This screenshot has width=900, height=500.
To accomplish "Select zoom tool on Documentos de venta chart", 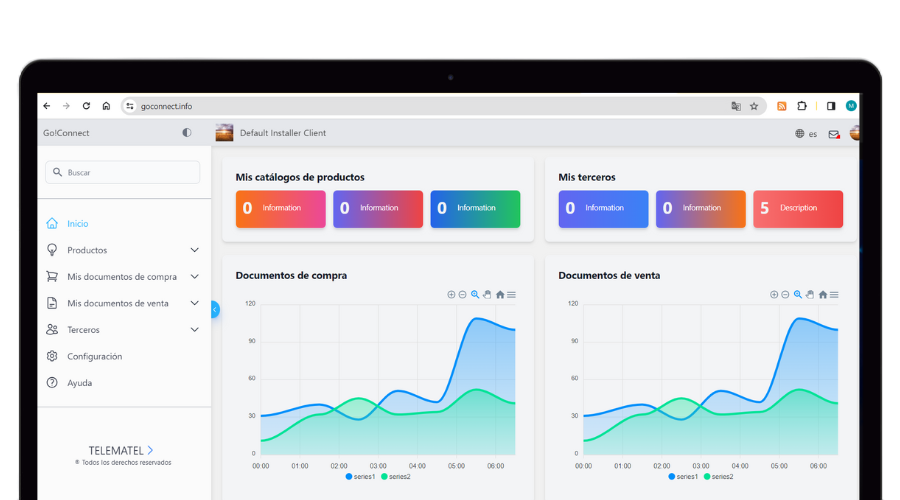I will tap(798, 294).
